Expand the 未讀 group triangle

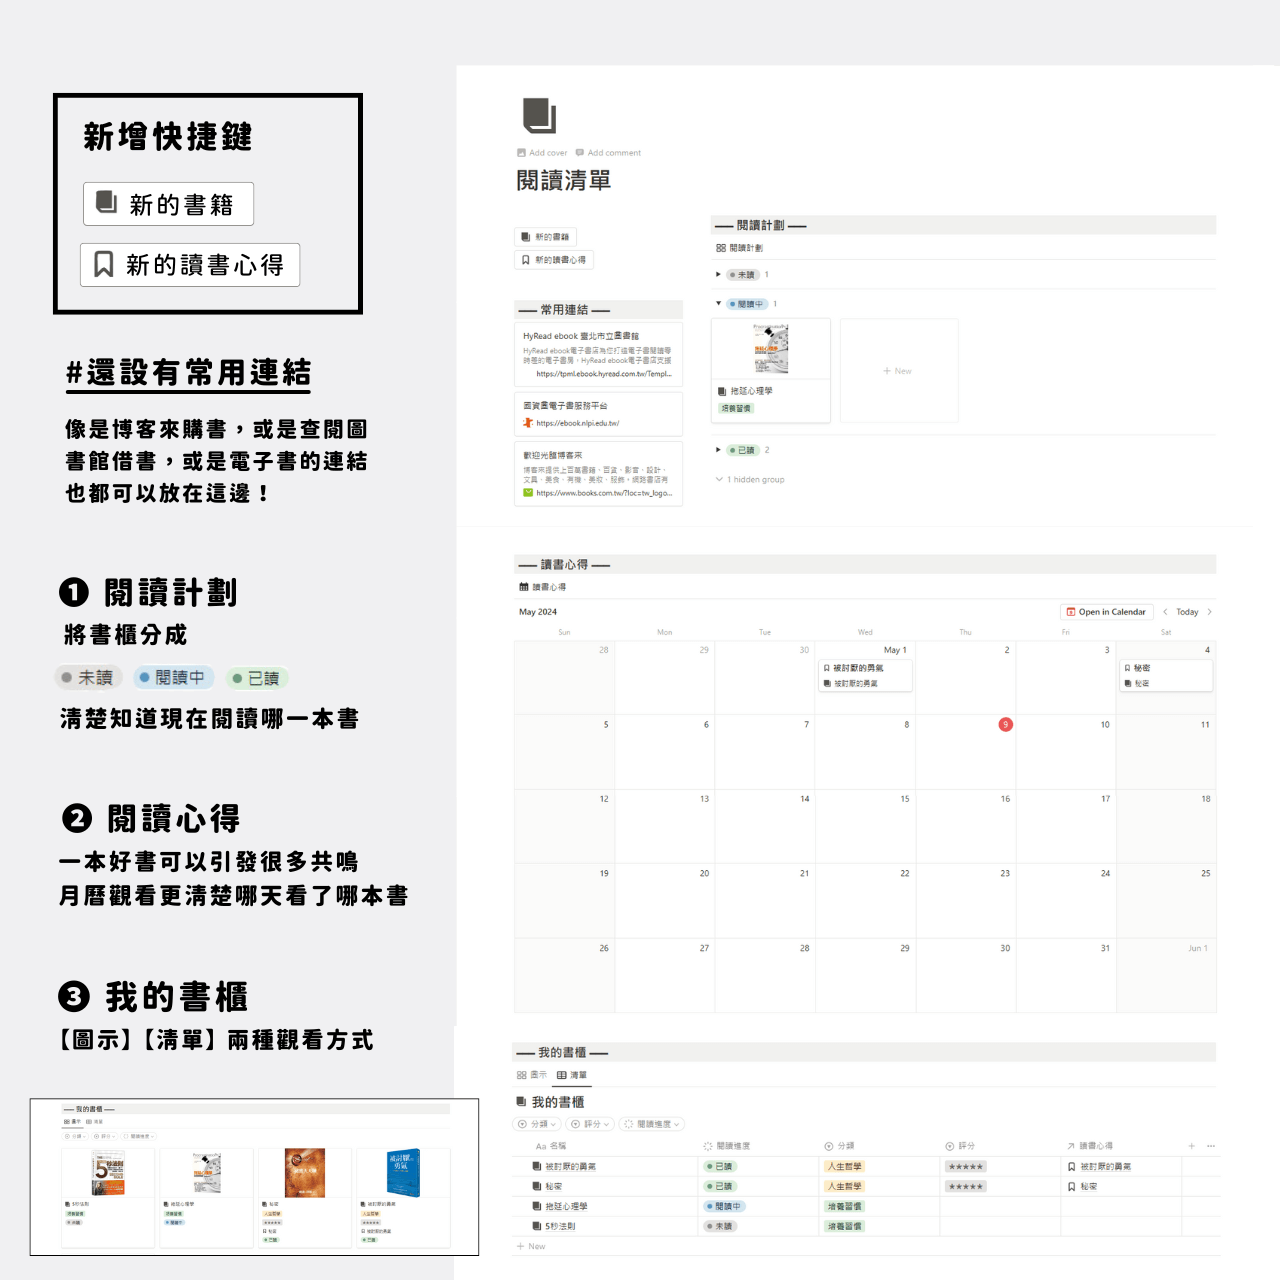(x=718, y=274)
